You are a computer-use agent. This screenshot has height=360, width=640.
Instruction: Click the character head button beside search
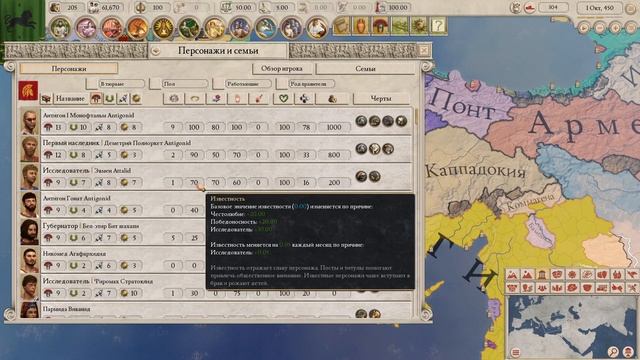[x=628, y=351]
